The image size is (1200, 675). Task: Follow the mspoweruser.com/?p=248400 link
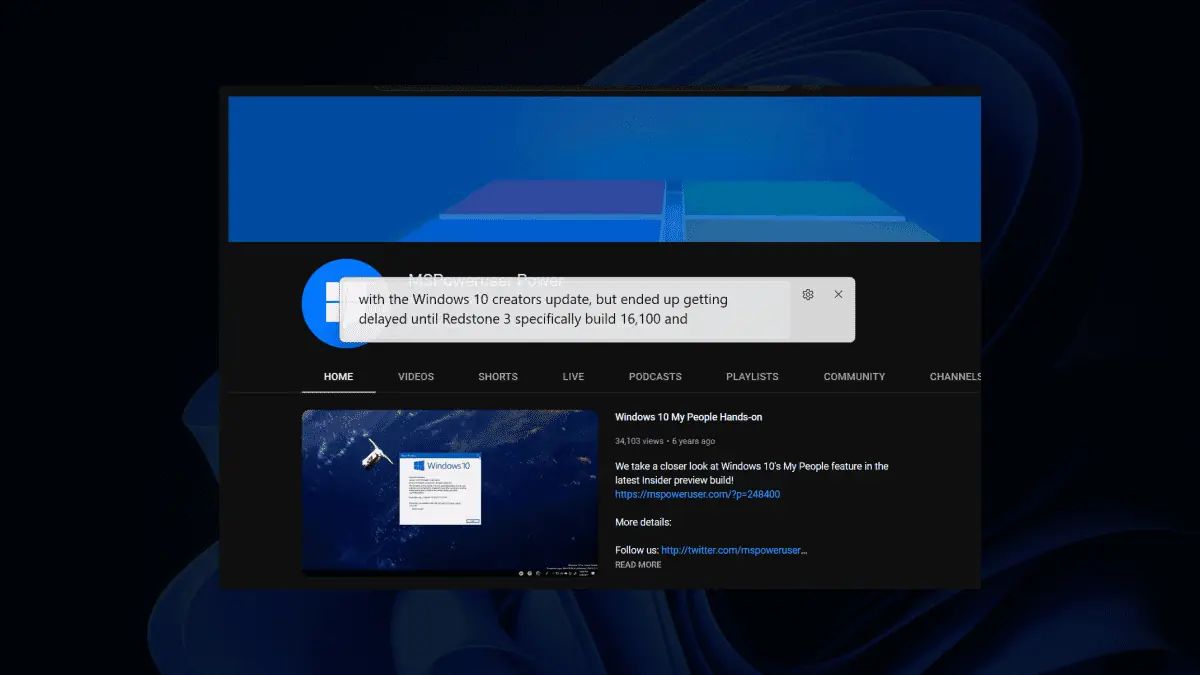click(697, 494)
